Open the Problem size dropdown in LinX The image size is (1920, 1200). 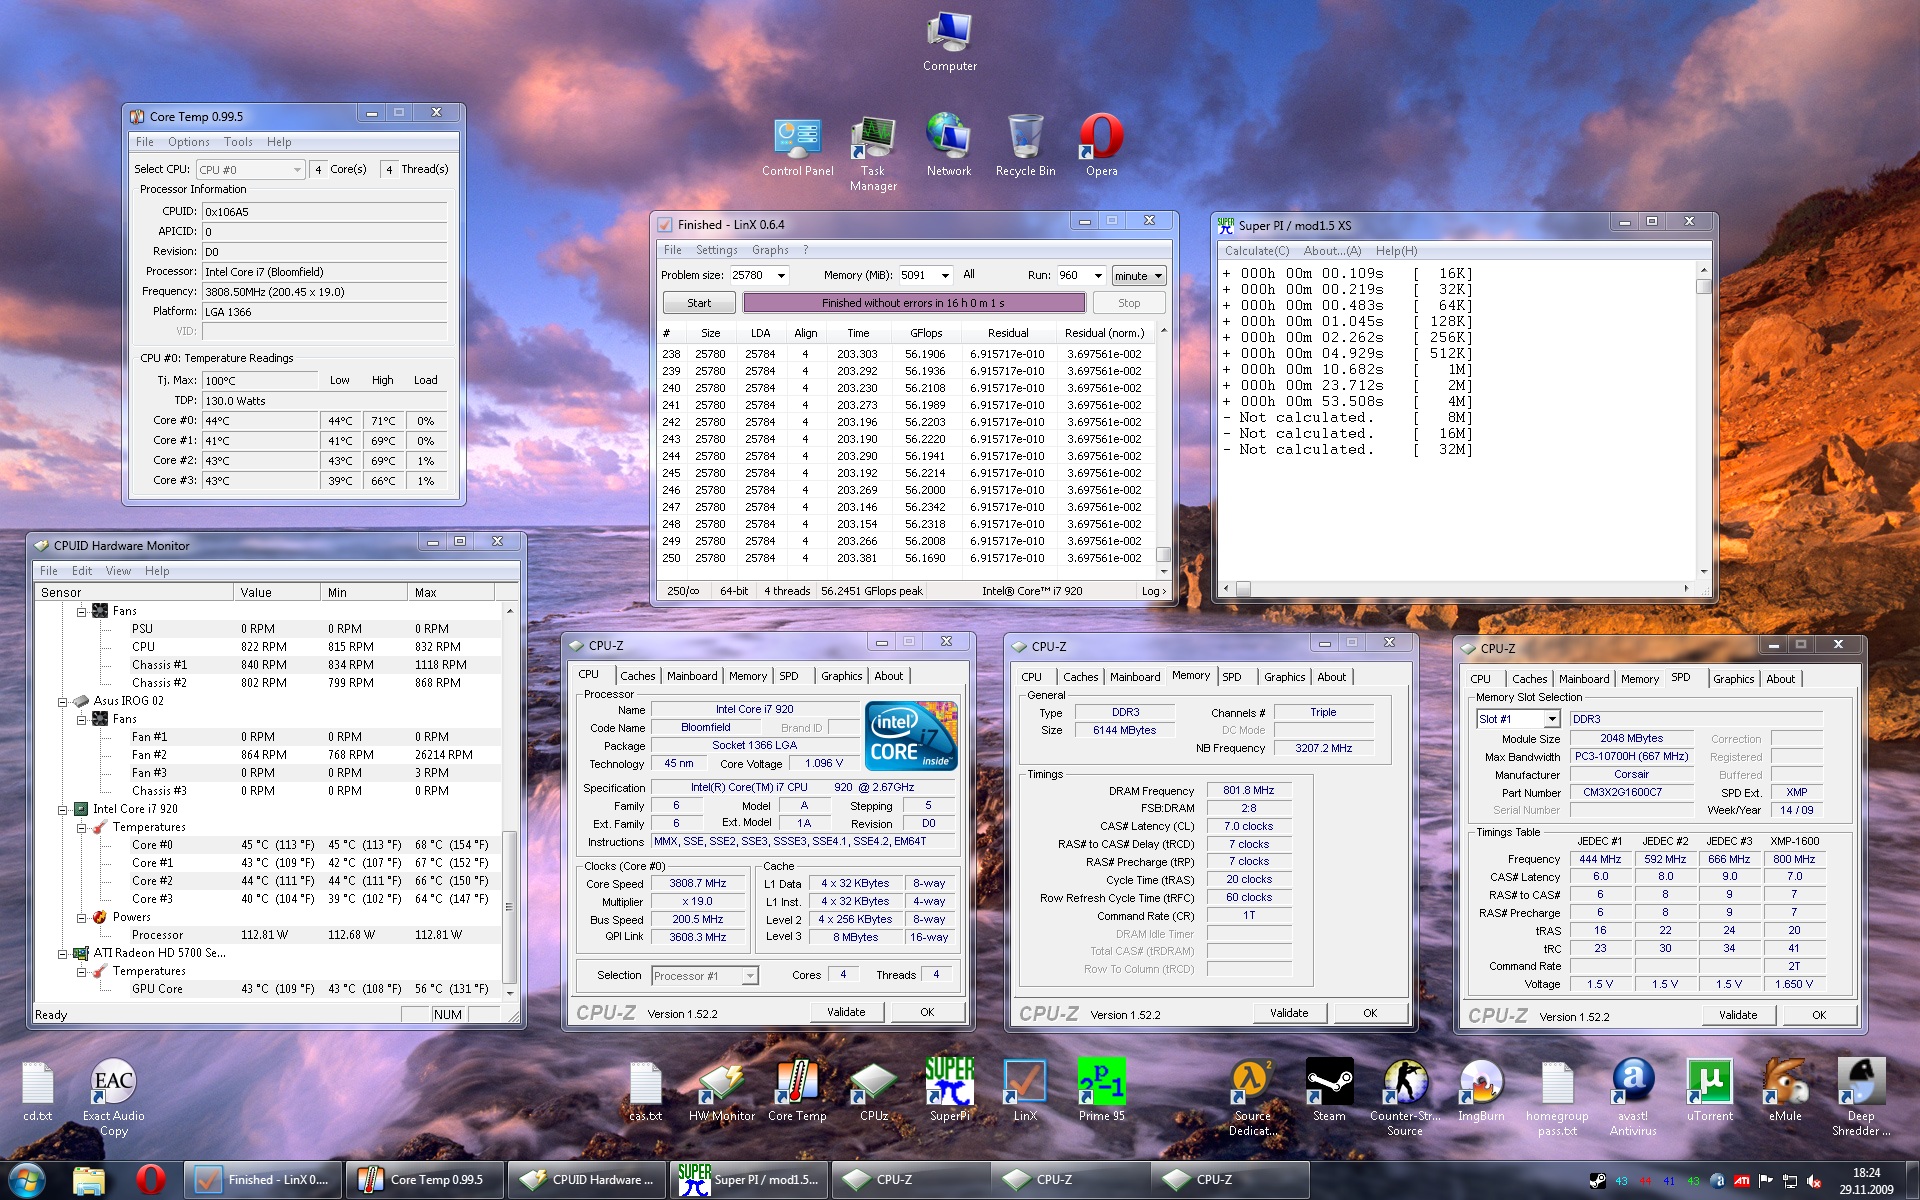[x=781, y=276]
